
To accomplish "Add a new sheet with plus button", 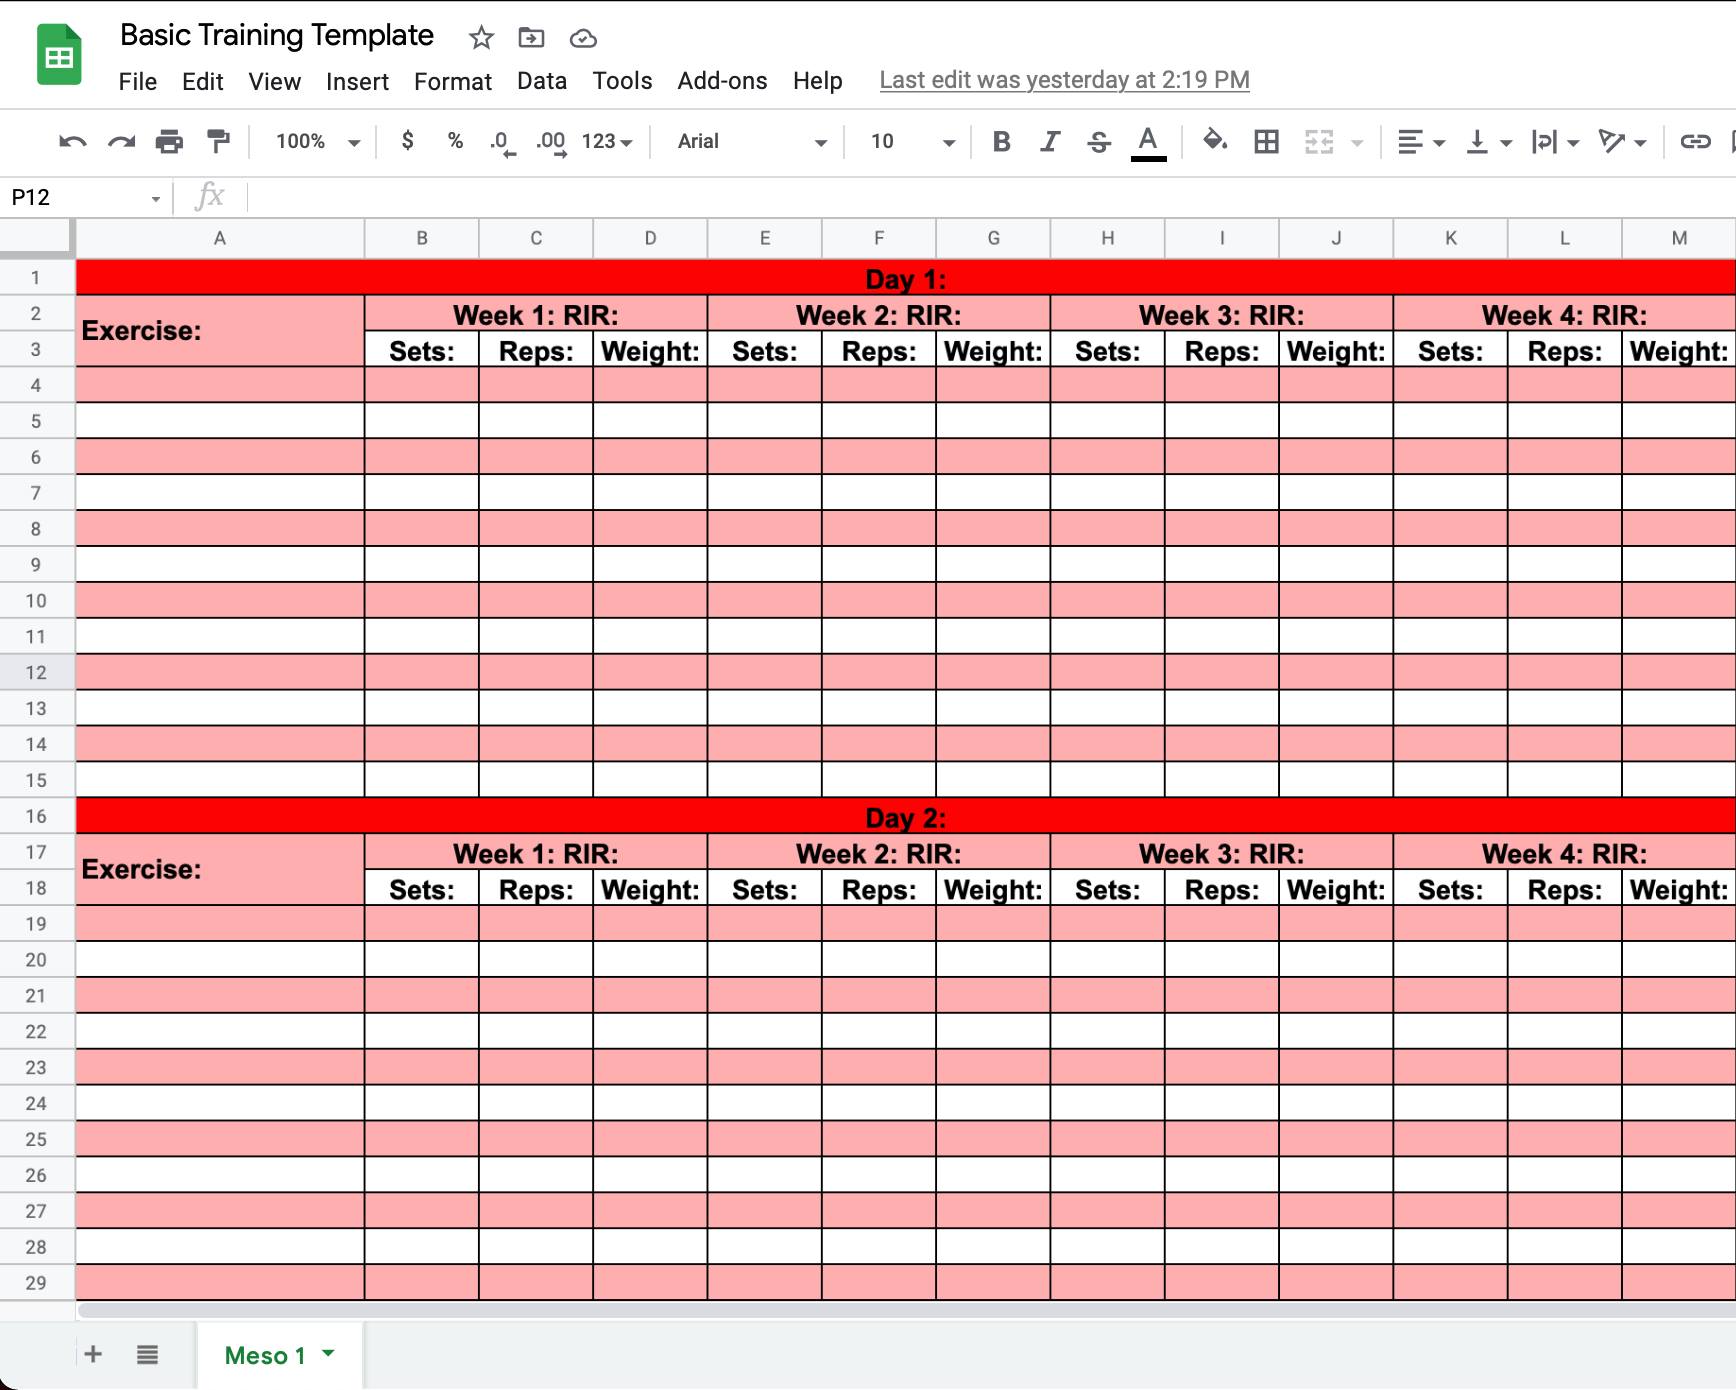I will pos(93,1354).
